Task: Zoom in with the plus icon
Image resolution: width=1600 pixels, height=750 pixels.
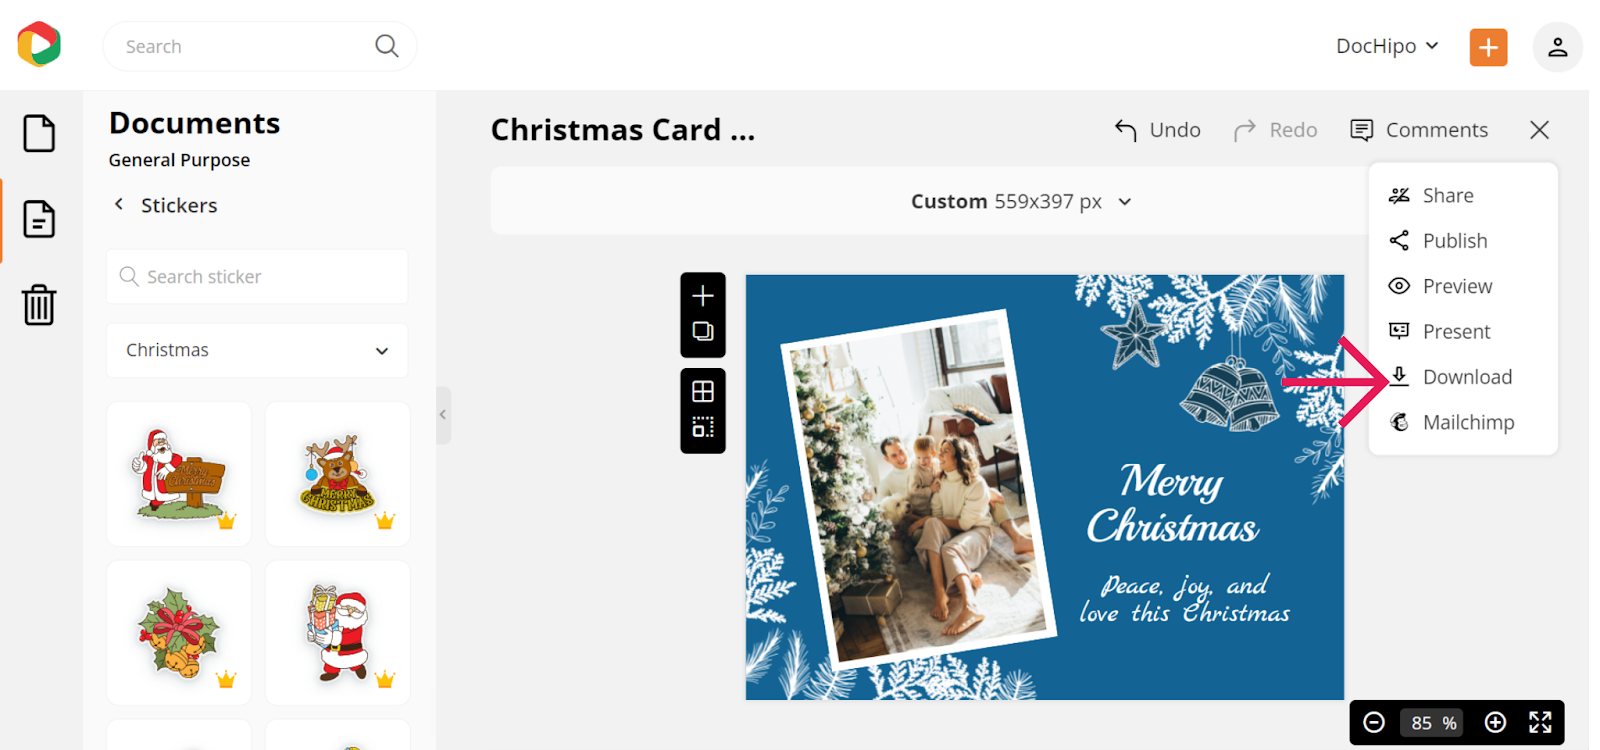Action: pos(1495,722)
